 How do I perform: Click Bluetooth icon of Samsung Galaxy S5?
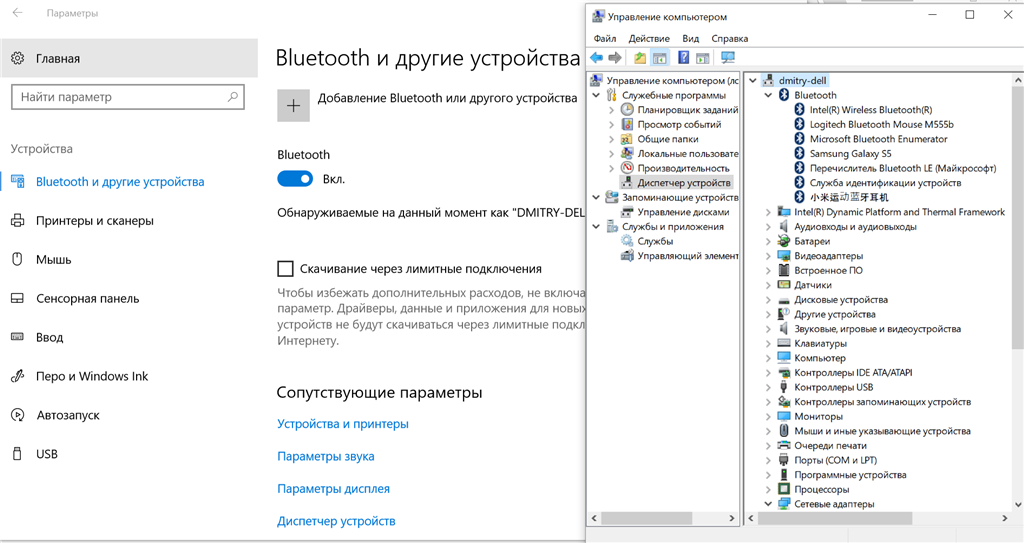(x=799, y=154)
